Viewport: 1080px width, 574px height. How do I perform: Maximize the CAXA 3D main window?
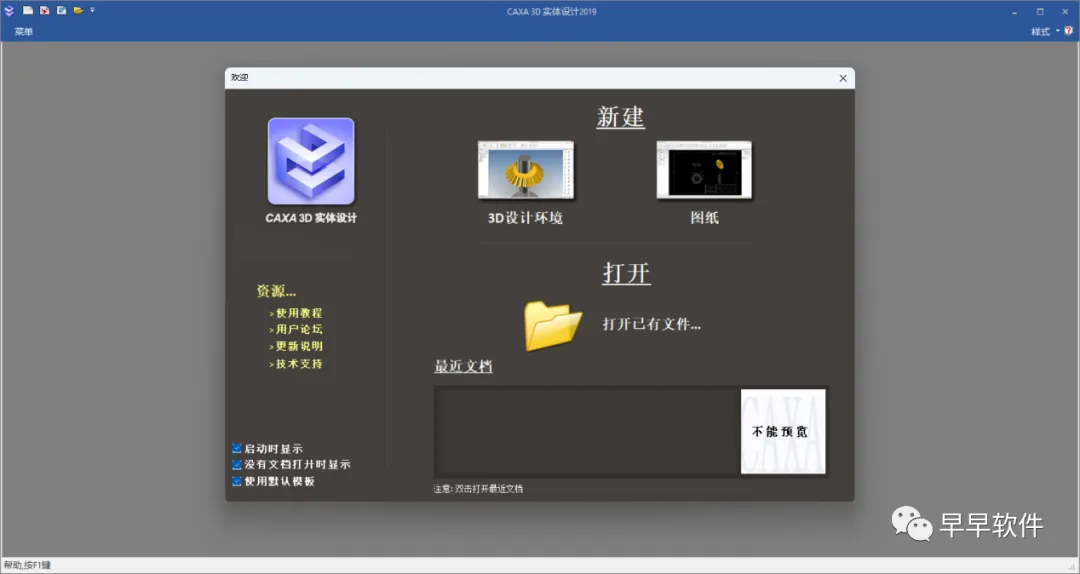pyautogui.click(x=1039, y=12)
